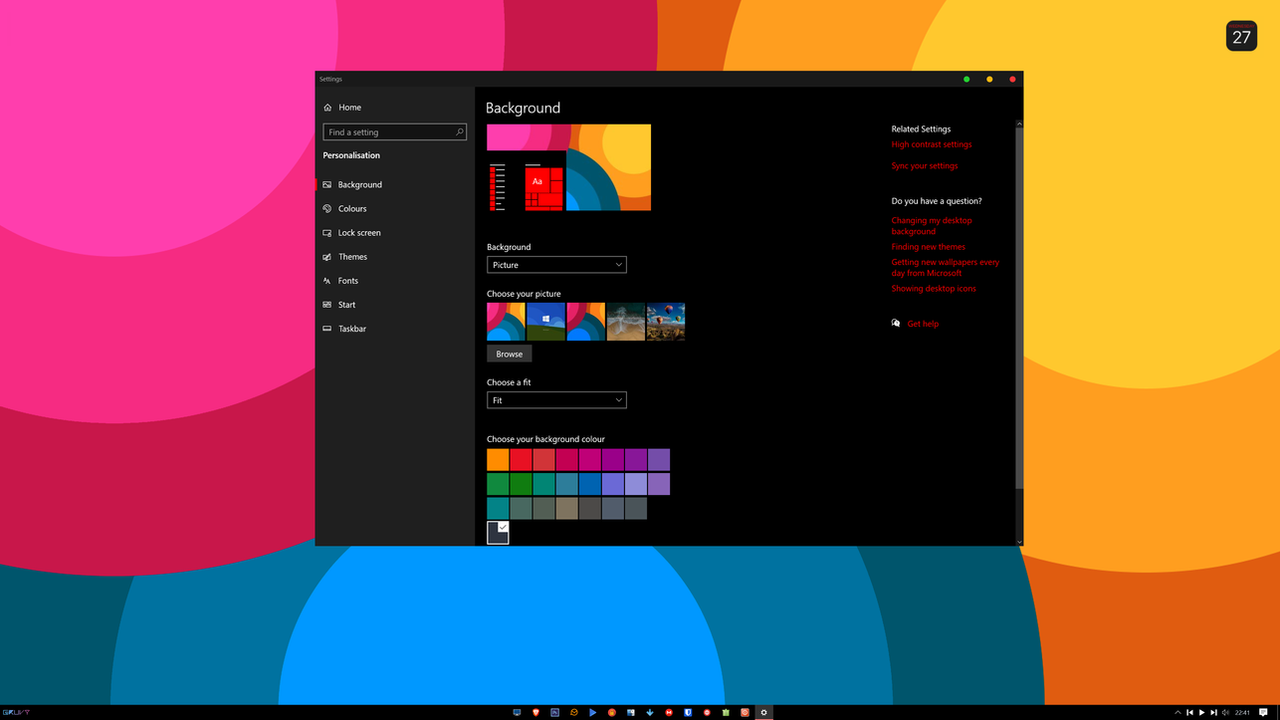1280x720 pixels.
Task: Click the blue window-tiles icon in taskbar
Action: click(631, 712)
